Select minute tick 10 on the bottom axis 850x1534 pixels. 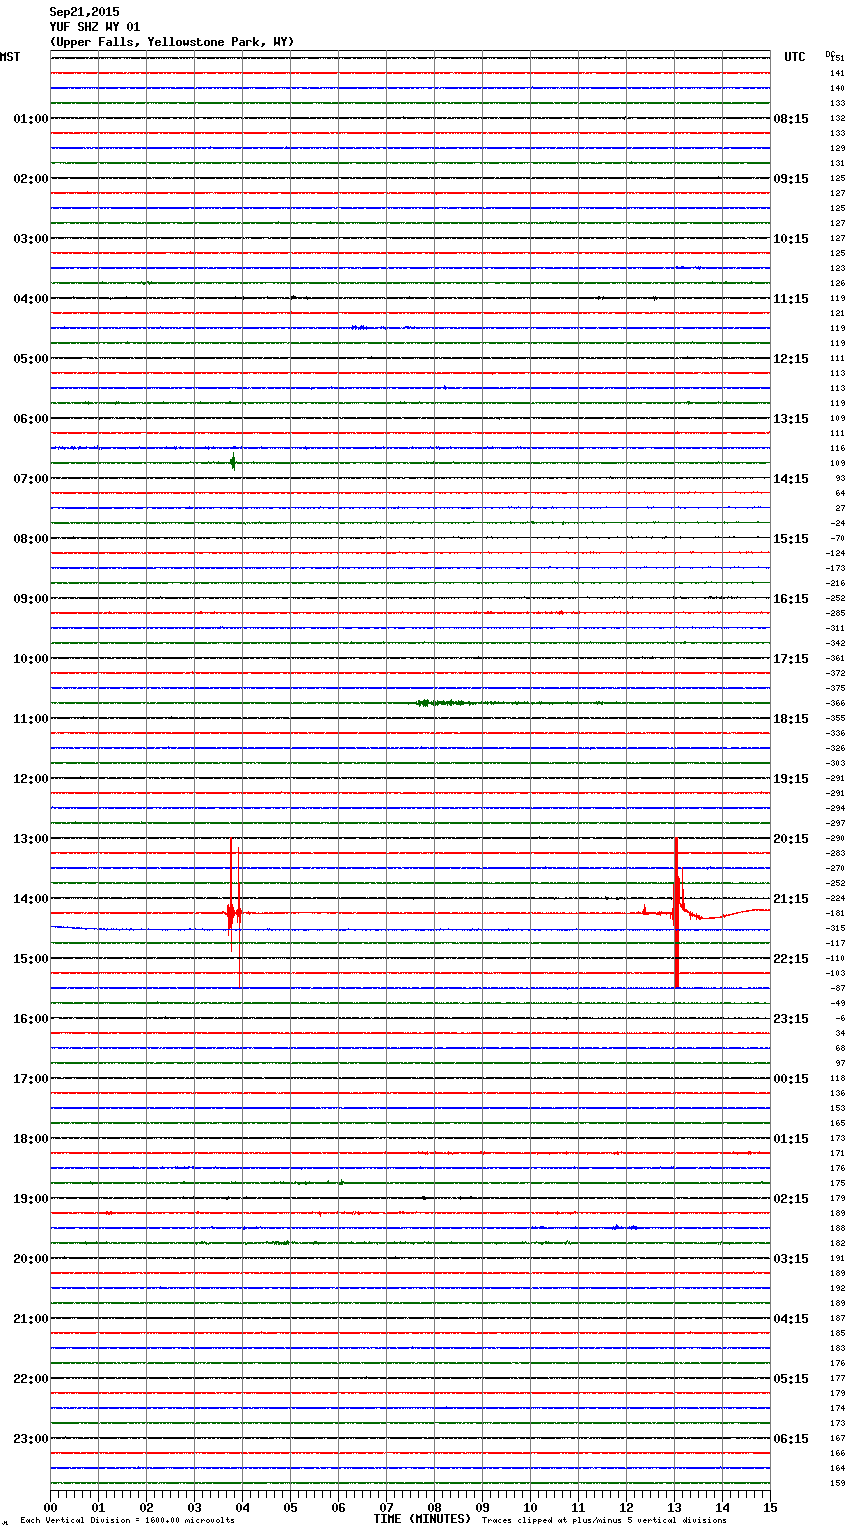coord(530,1508)
